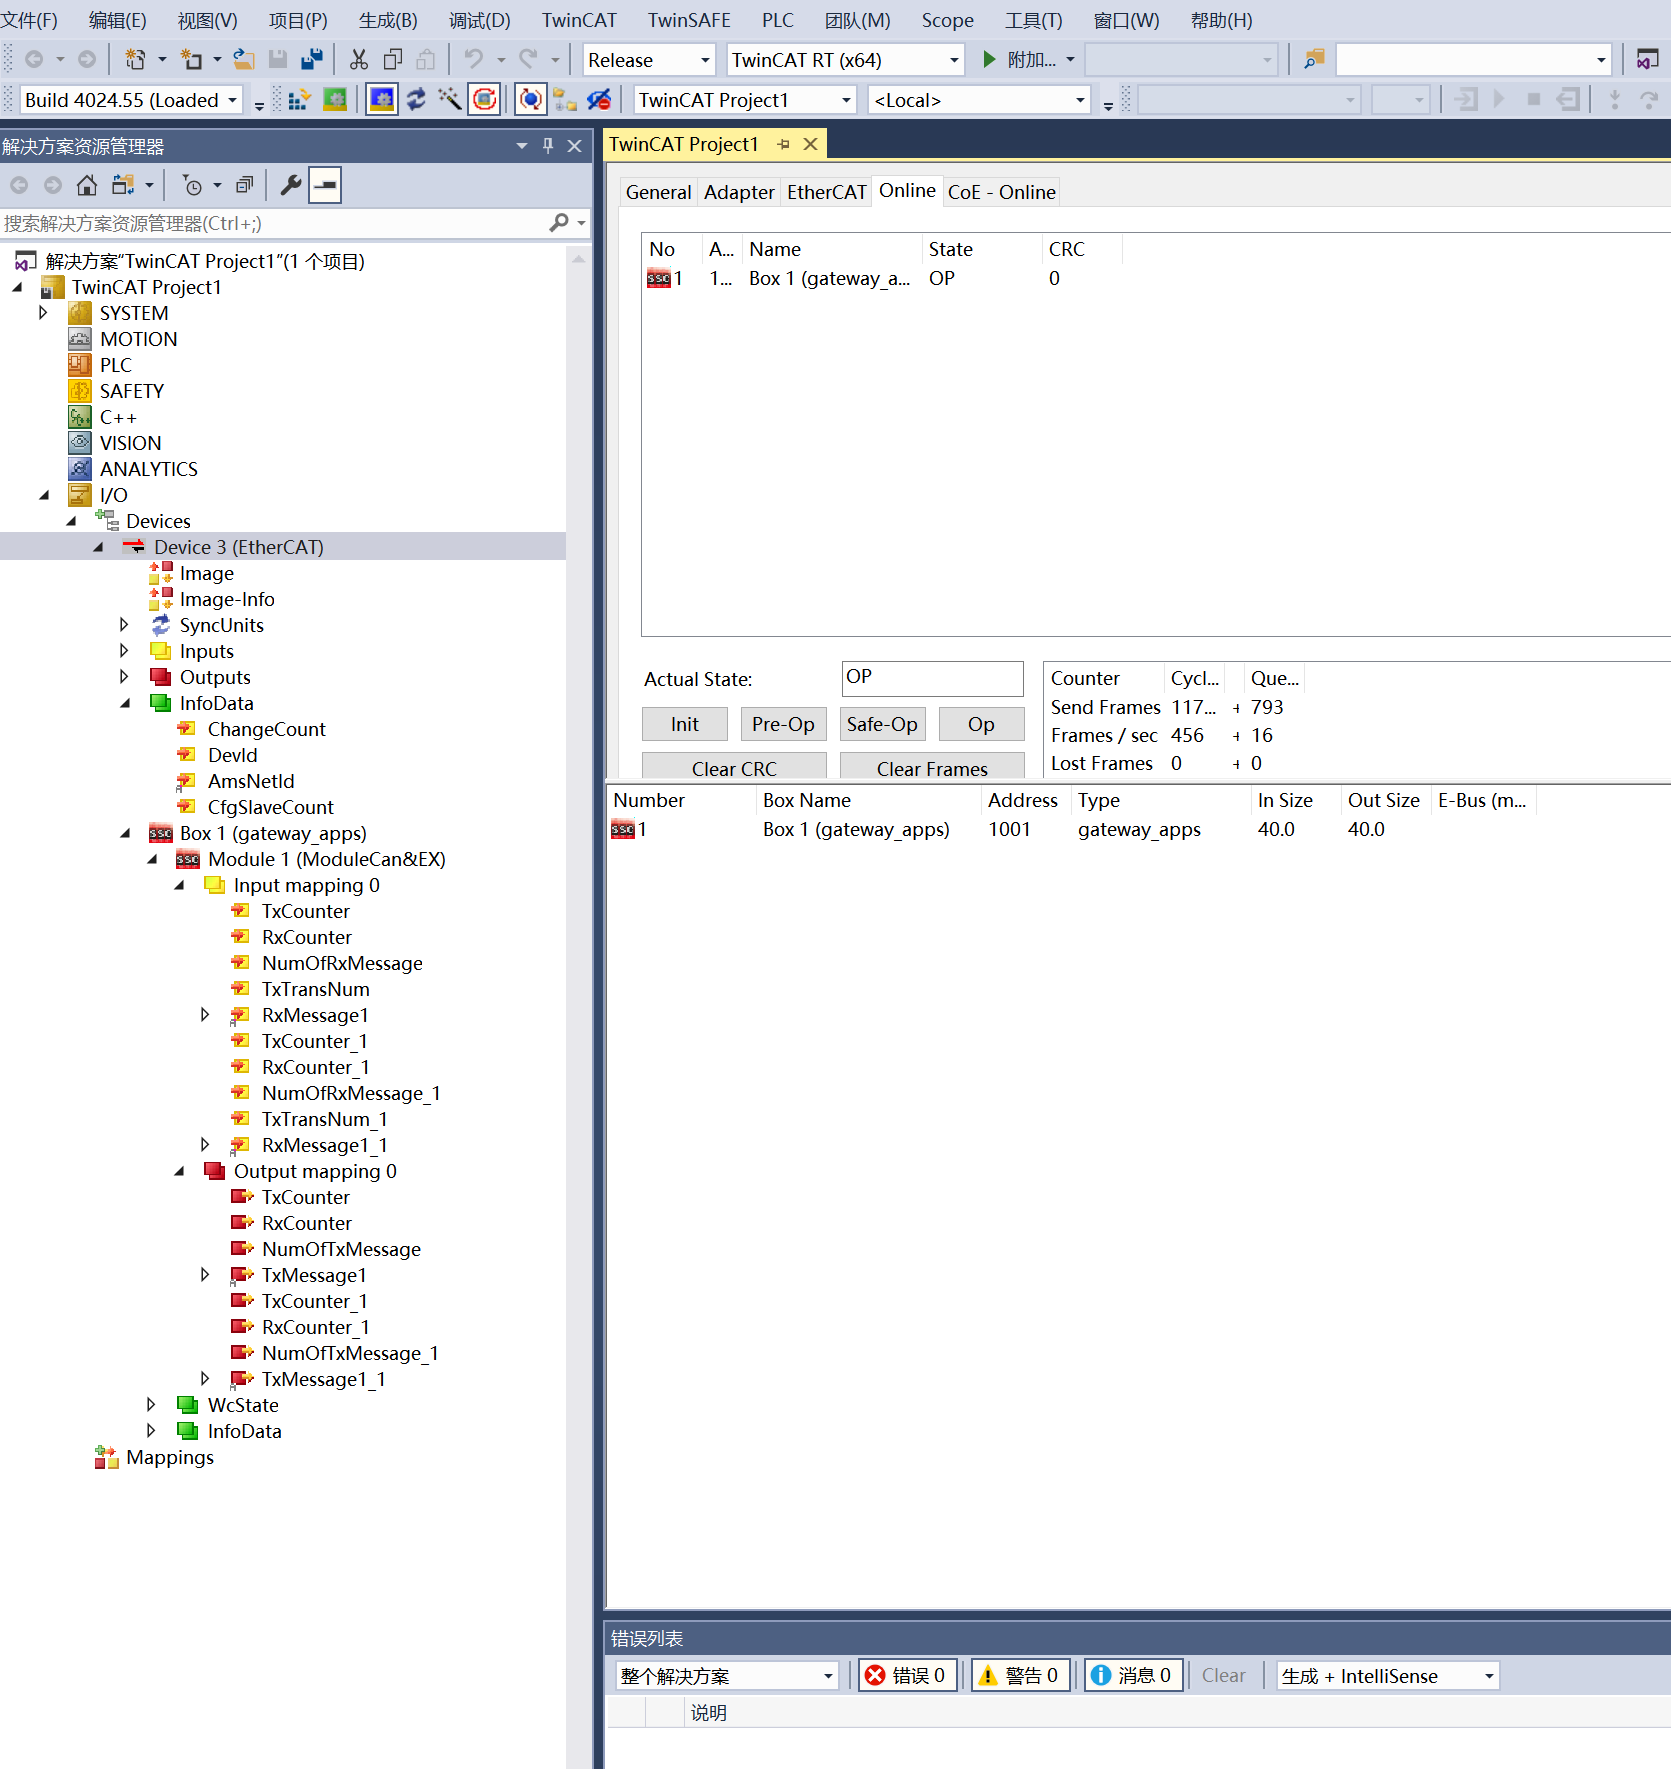This screenshot has height=1769, width=1671.
Task: Click the Solution Explorer vertical scrollbar
Action: (x=578, y=1000)
